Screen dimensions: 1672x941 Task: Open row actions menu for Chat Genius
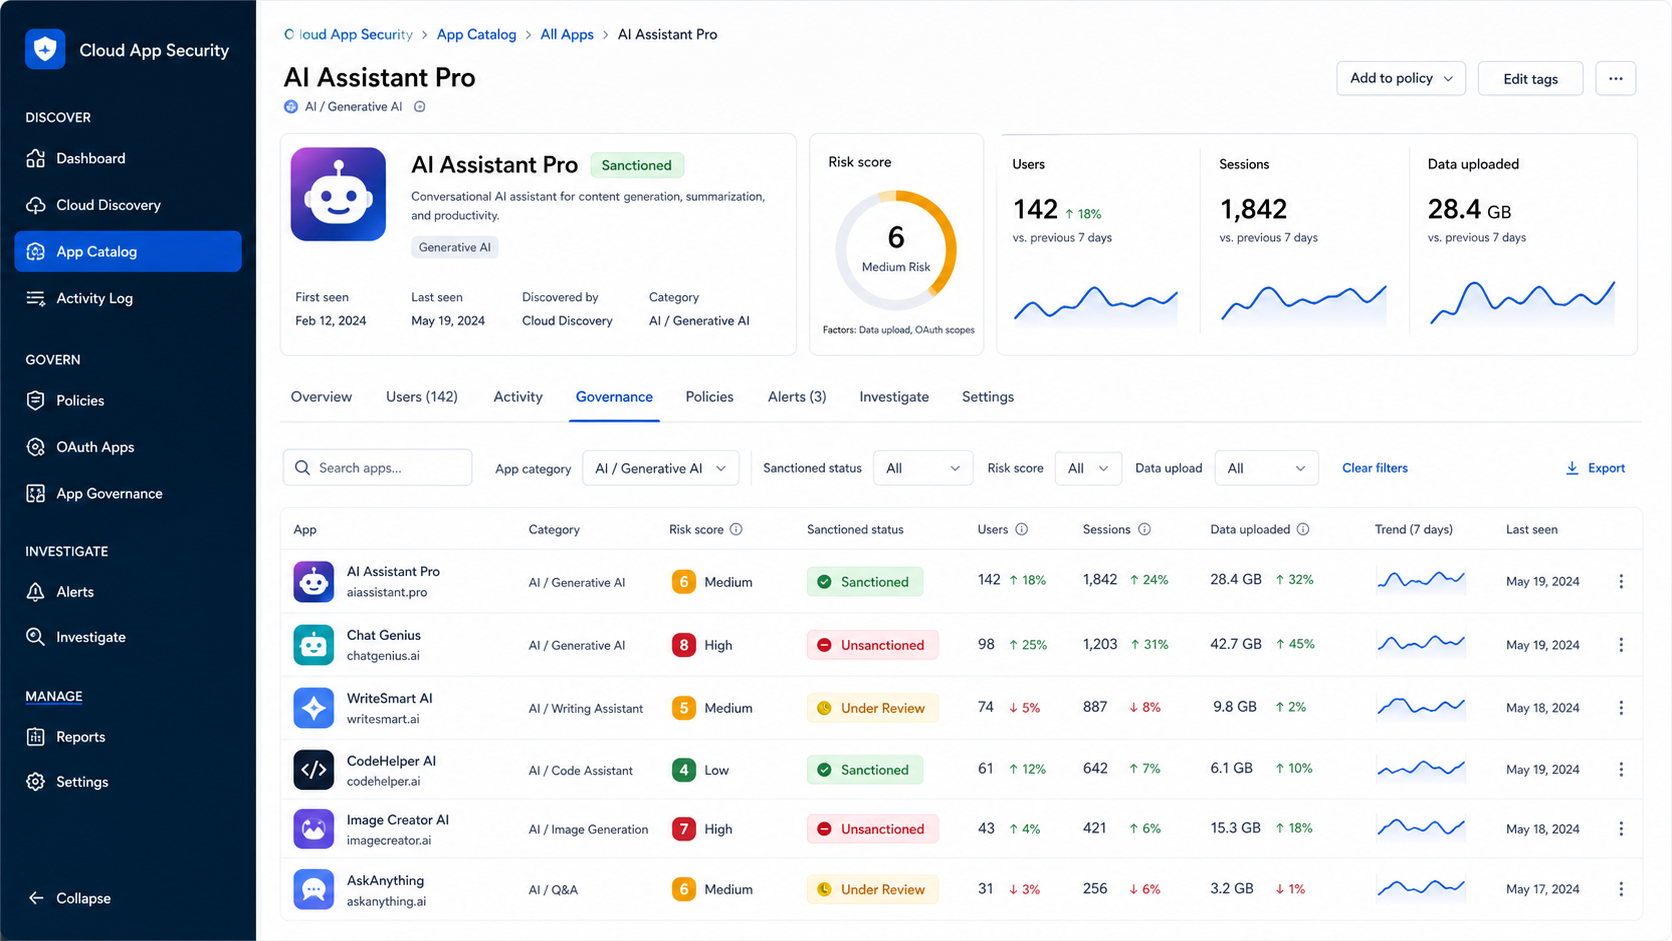pyautogui.click(x=1621, y=645)
